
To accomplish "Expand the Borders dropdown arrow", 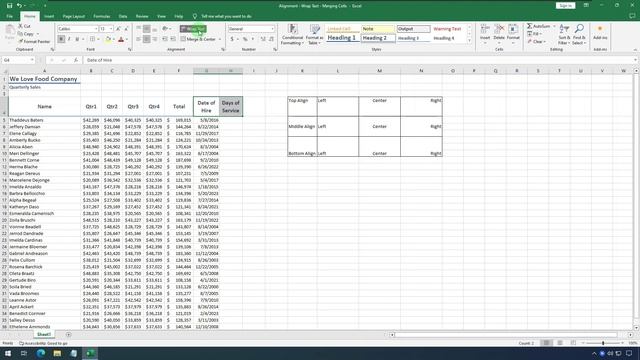I will pos(98,39).
